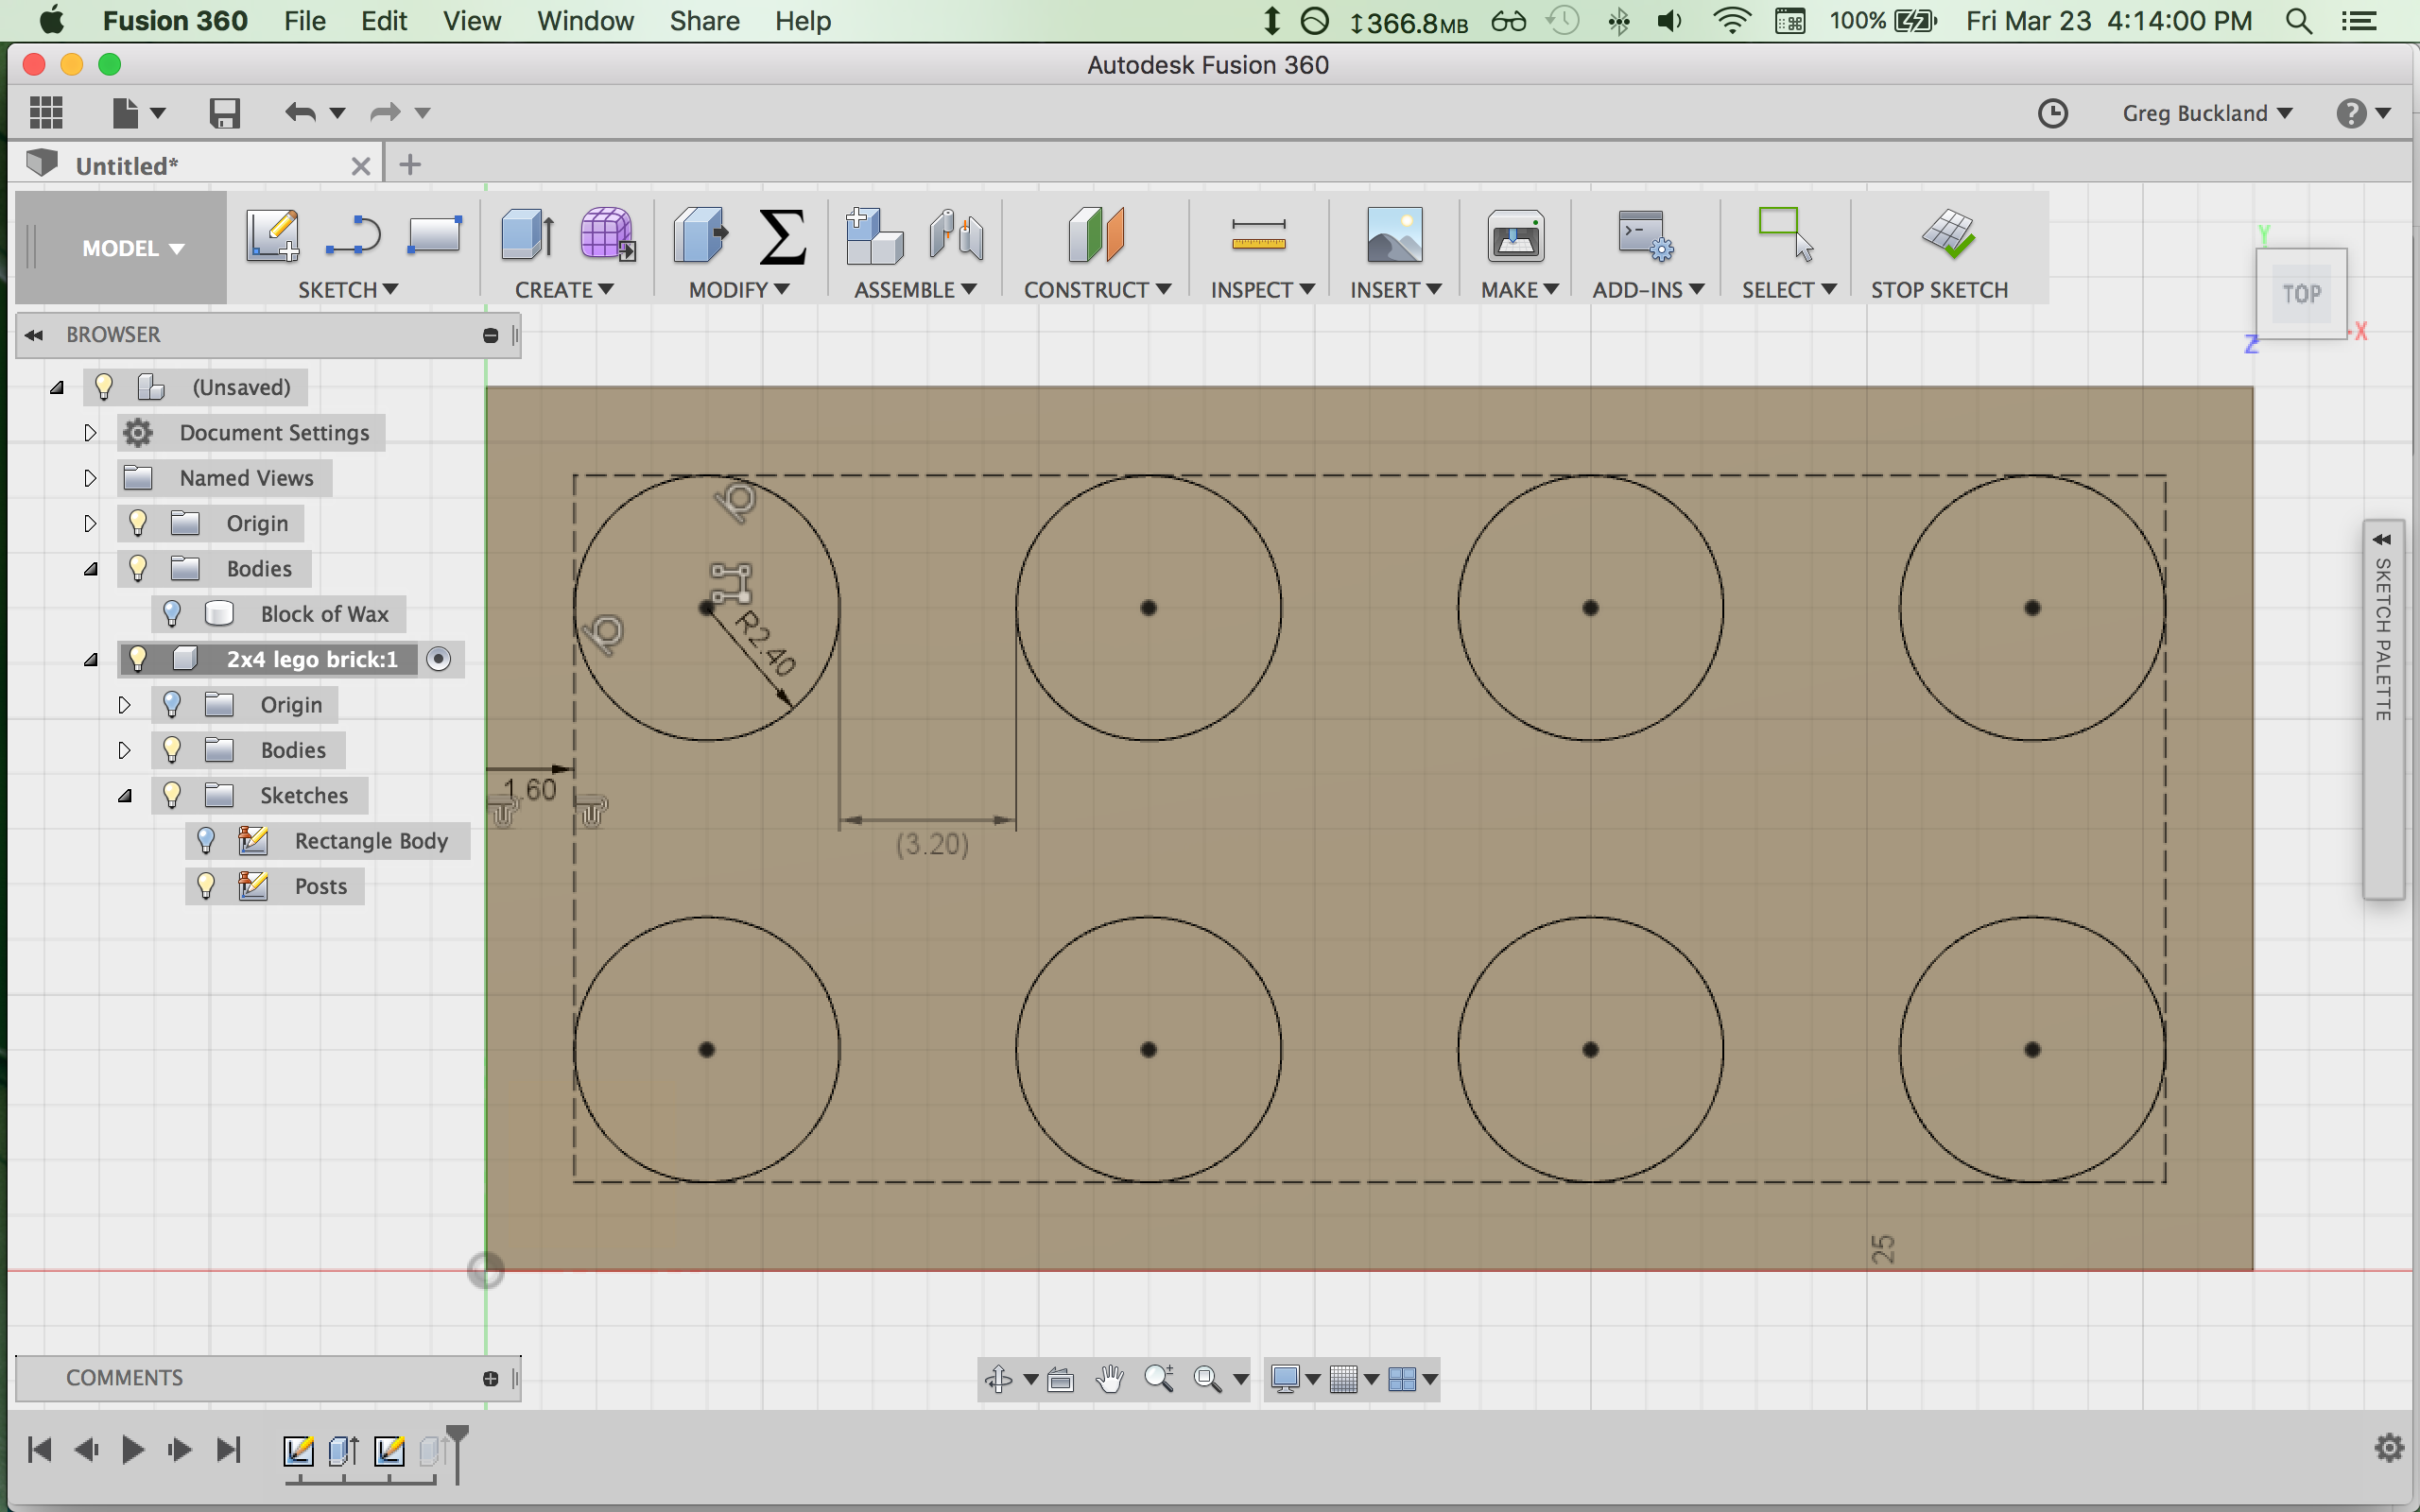Toggle visibility bulb for Unsaved root
Screen dimensions: 2420x1512
103,387
